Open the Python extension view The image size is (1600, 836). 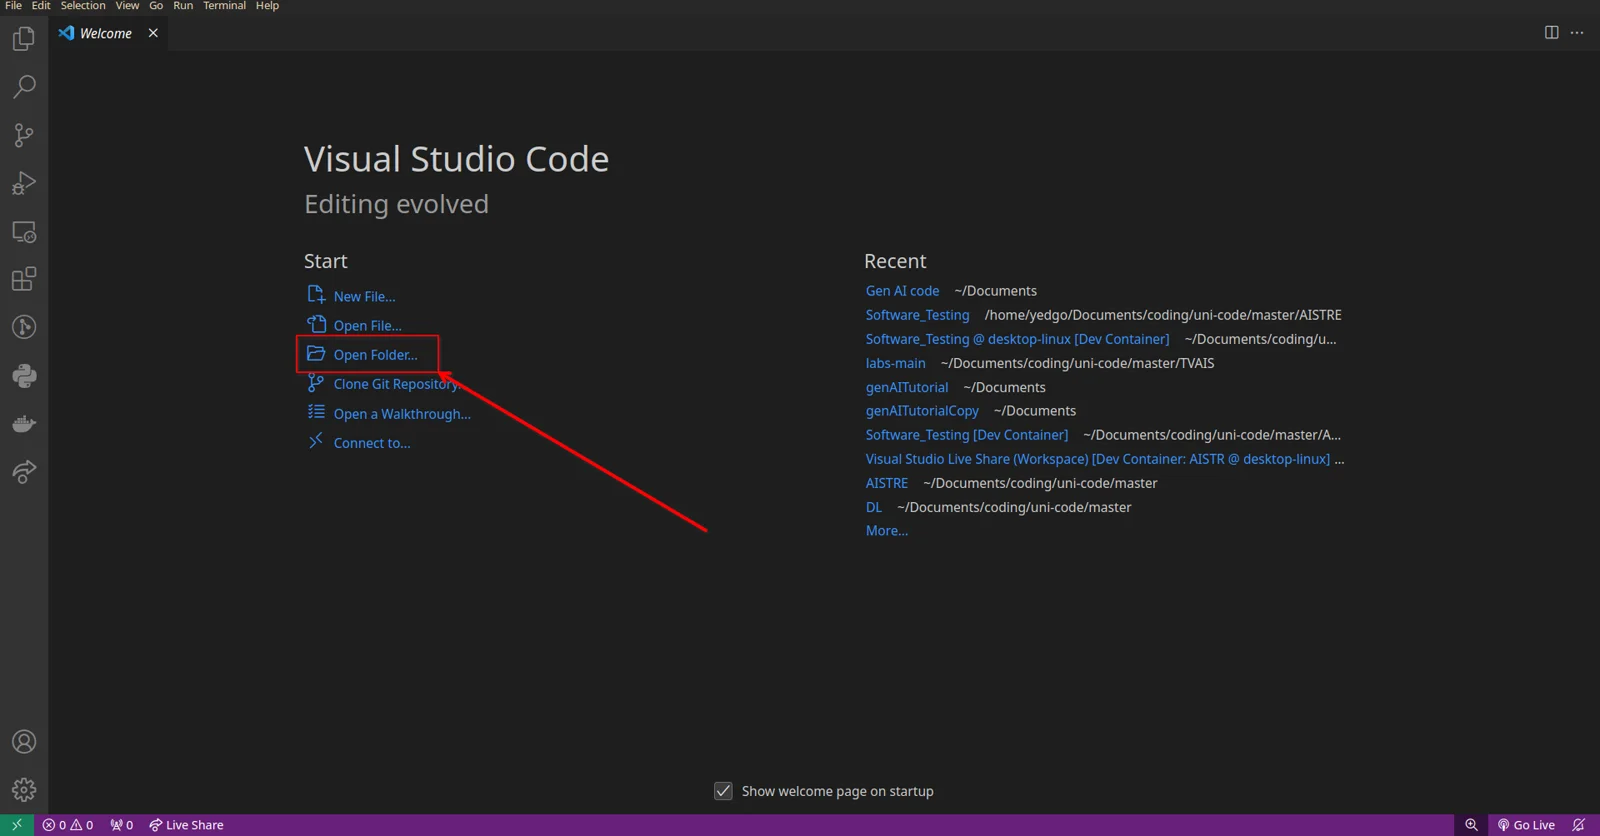tap(24, 376)
